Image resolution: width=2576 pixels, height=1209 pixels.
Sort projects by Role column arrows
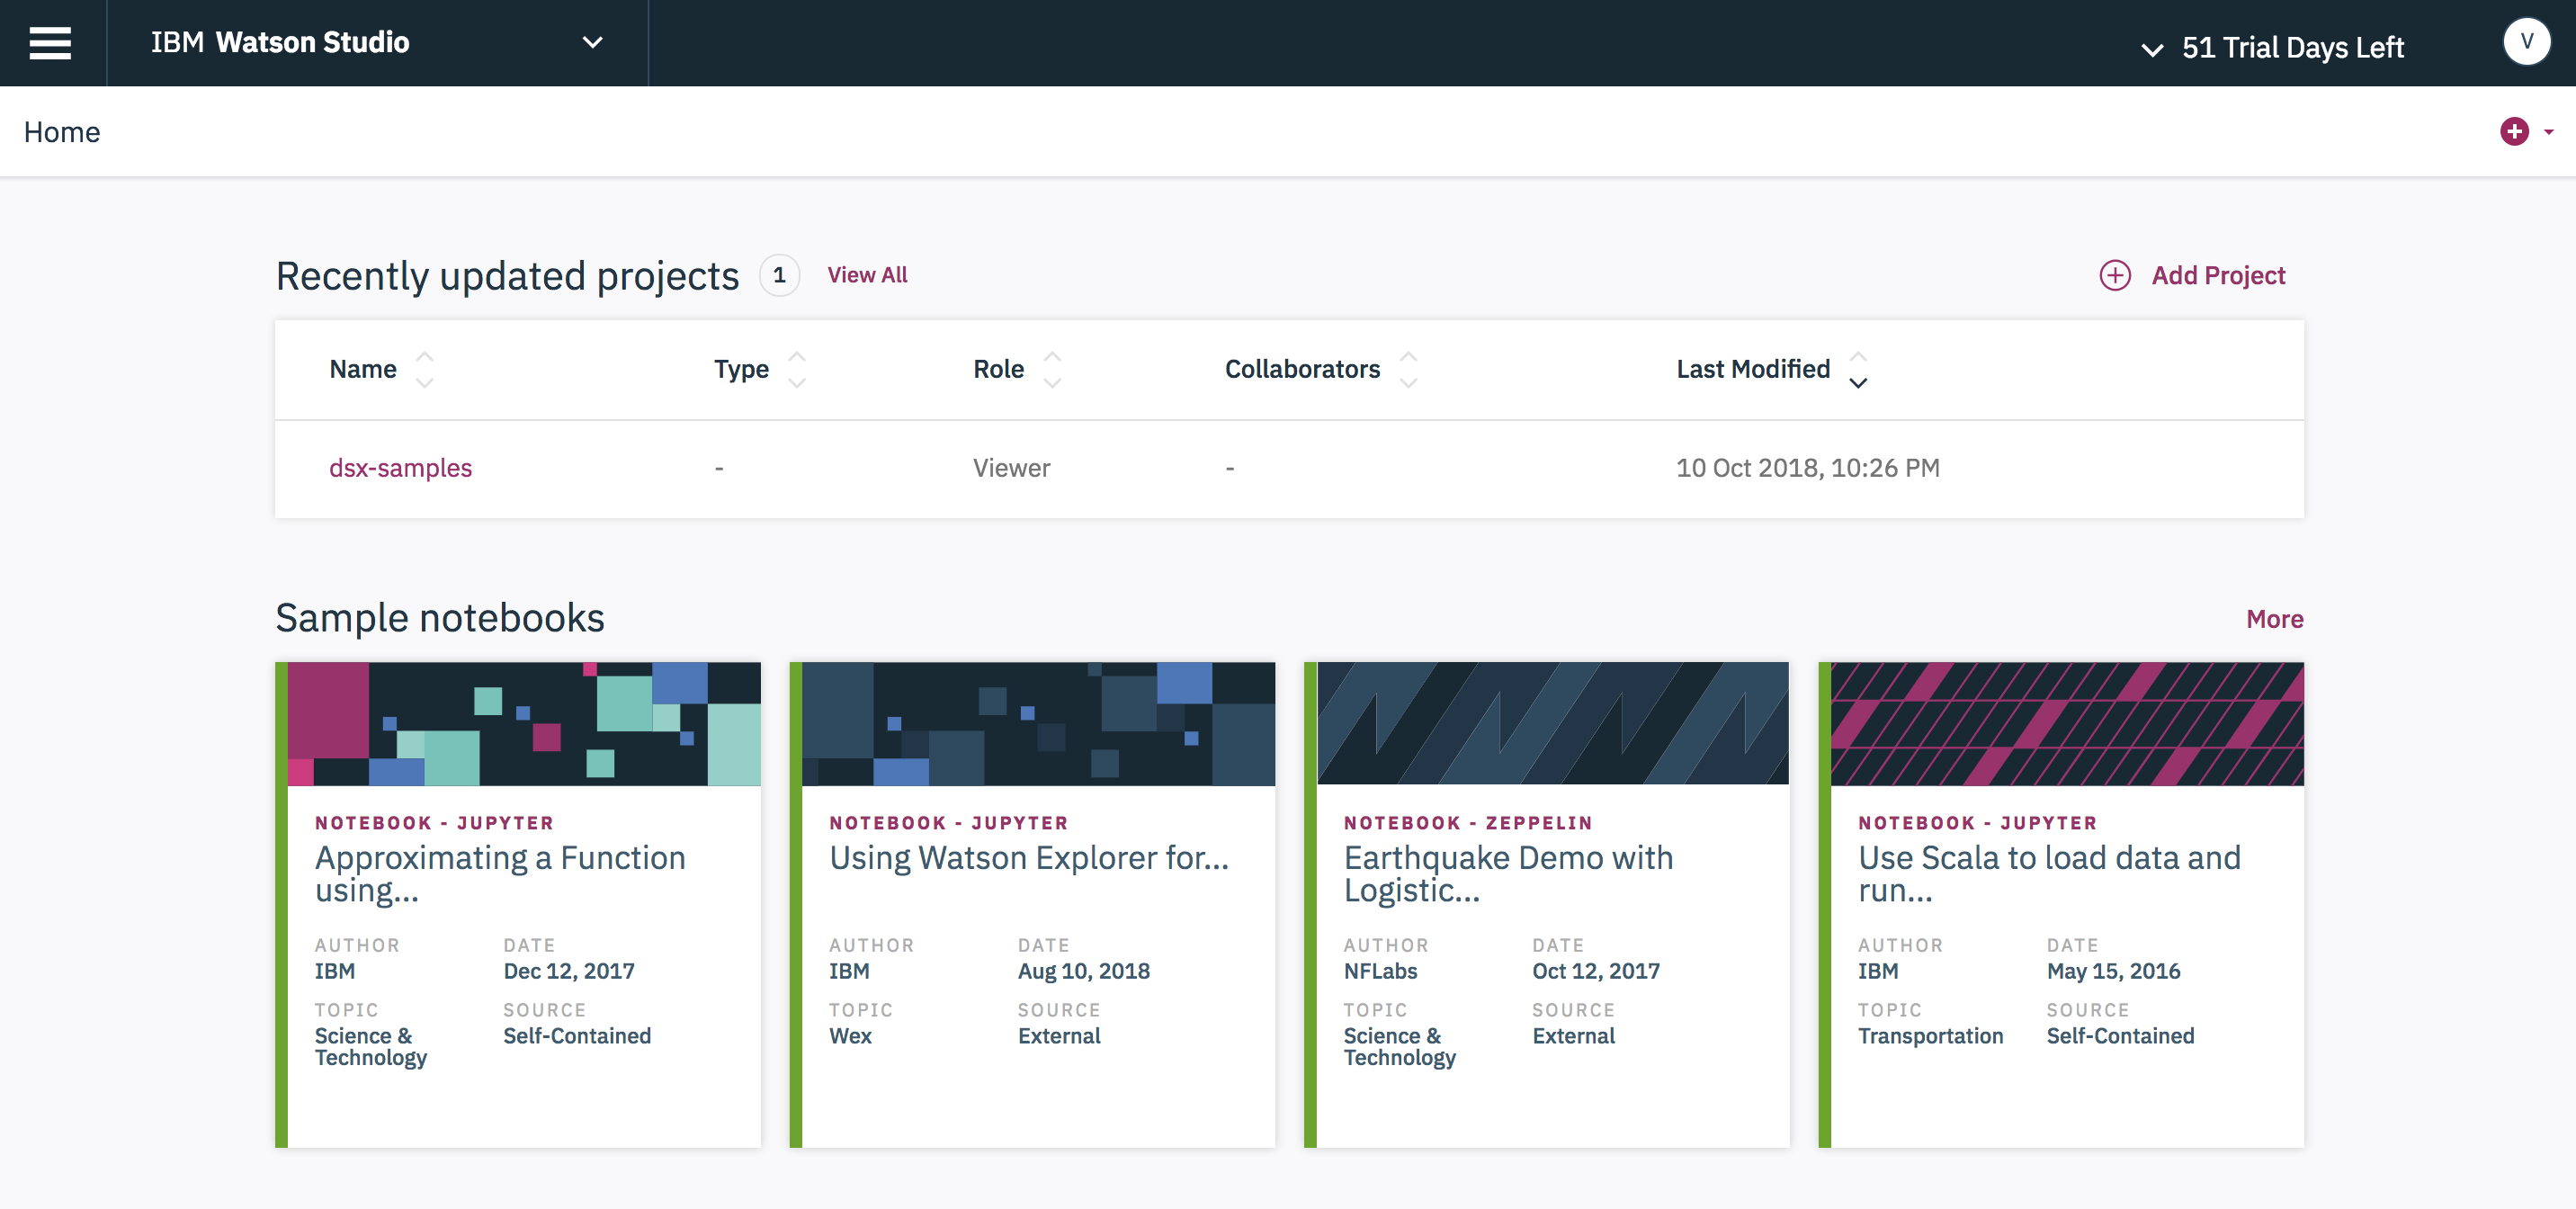coord(1051,369)
